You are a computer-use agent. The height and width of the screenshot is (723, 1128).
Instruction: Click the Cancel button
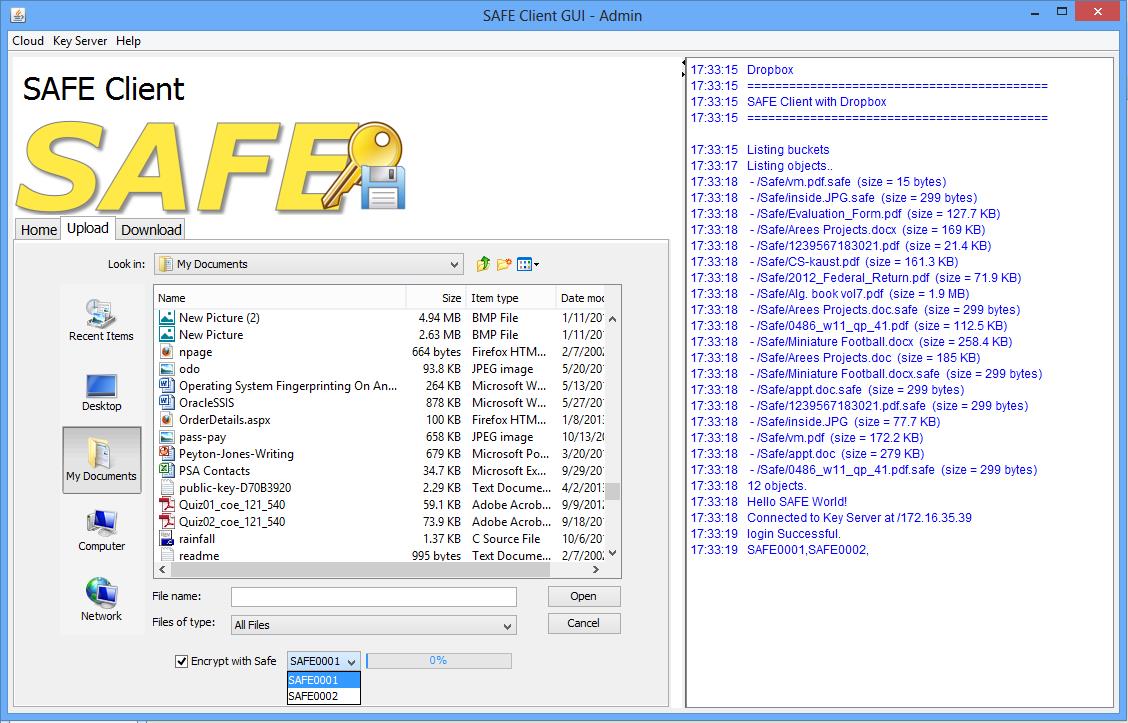583,623
